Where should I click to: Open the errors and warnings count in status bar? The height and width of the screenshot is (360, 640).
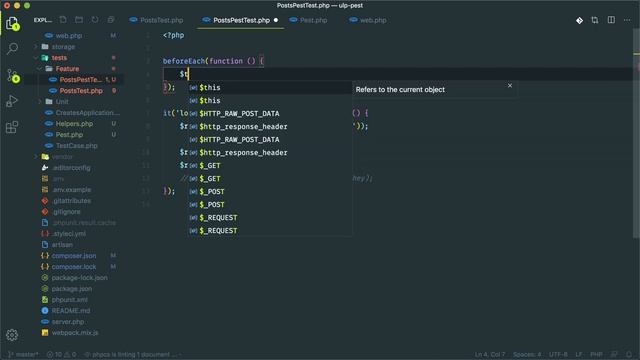(x=61, y=354)
